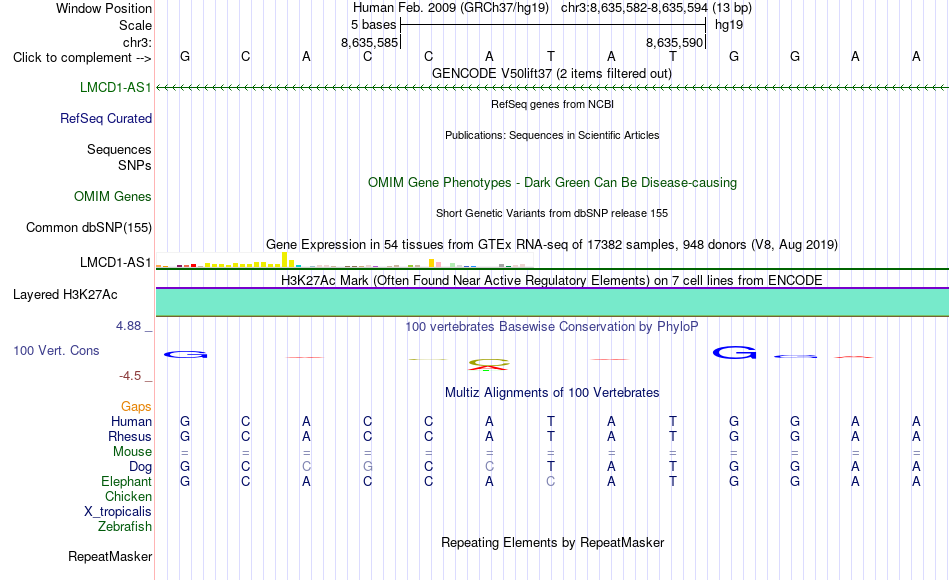The height and width of the screenshot is (580, 950).
Task: Click 'RefSeq genes from NCBI' title
Action: coord(552,104)
